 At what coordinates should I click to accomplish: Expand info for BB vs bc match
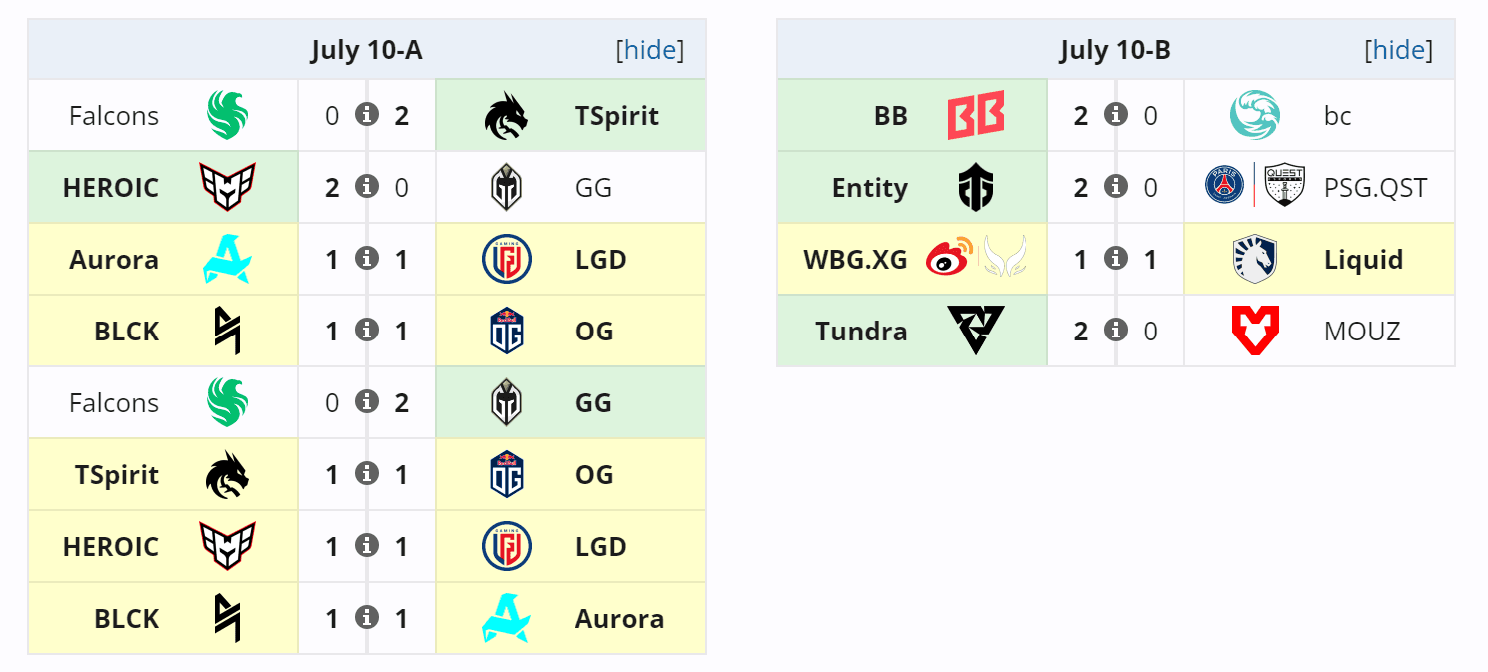[1115, 114]
